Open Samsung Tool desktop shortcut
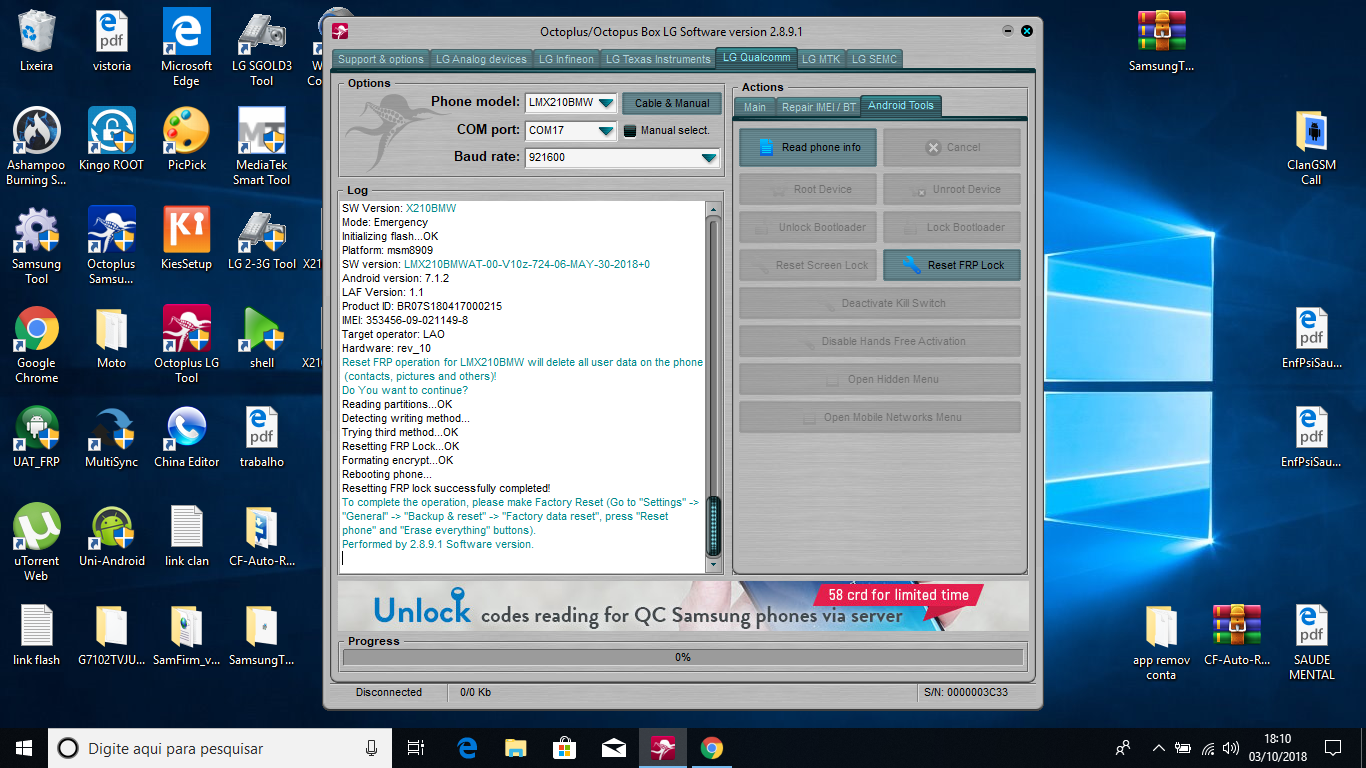Screen dimensions: 1366x768 (x=37, y=246)
